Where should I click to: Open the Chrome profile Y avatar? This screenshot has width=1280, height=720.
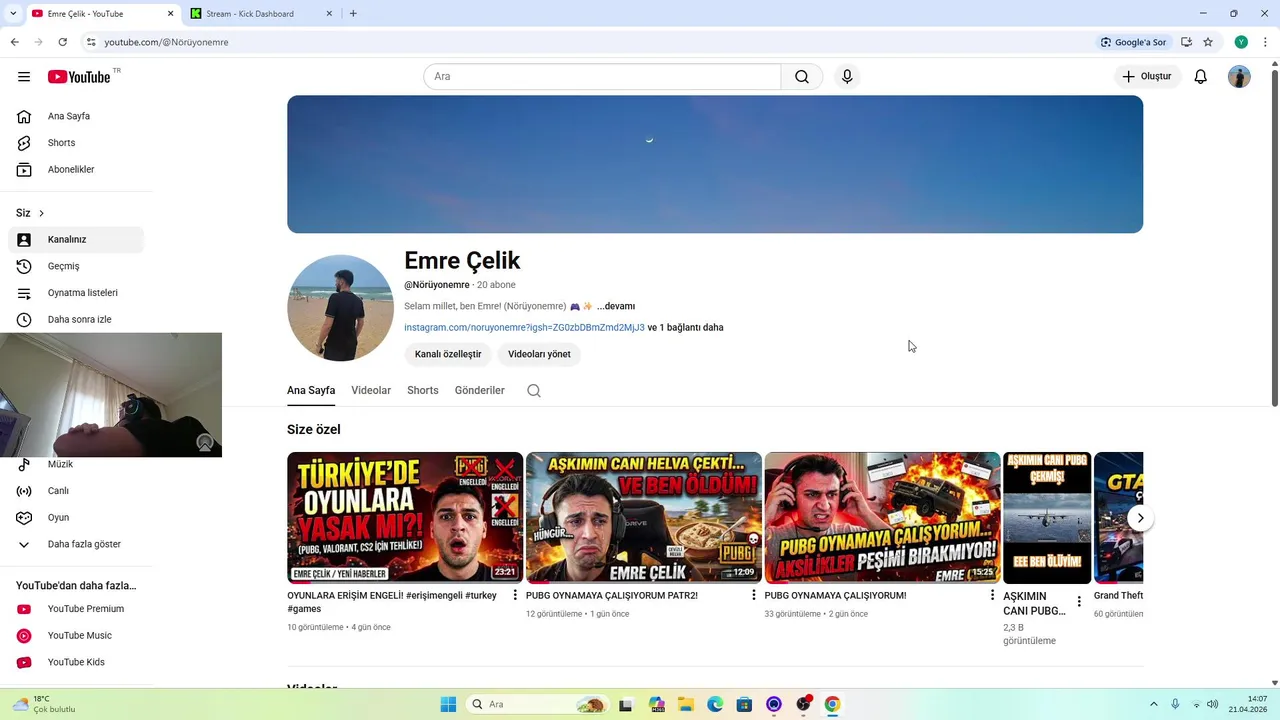tap(1241, 42)
